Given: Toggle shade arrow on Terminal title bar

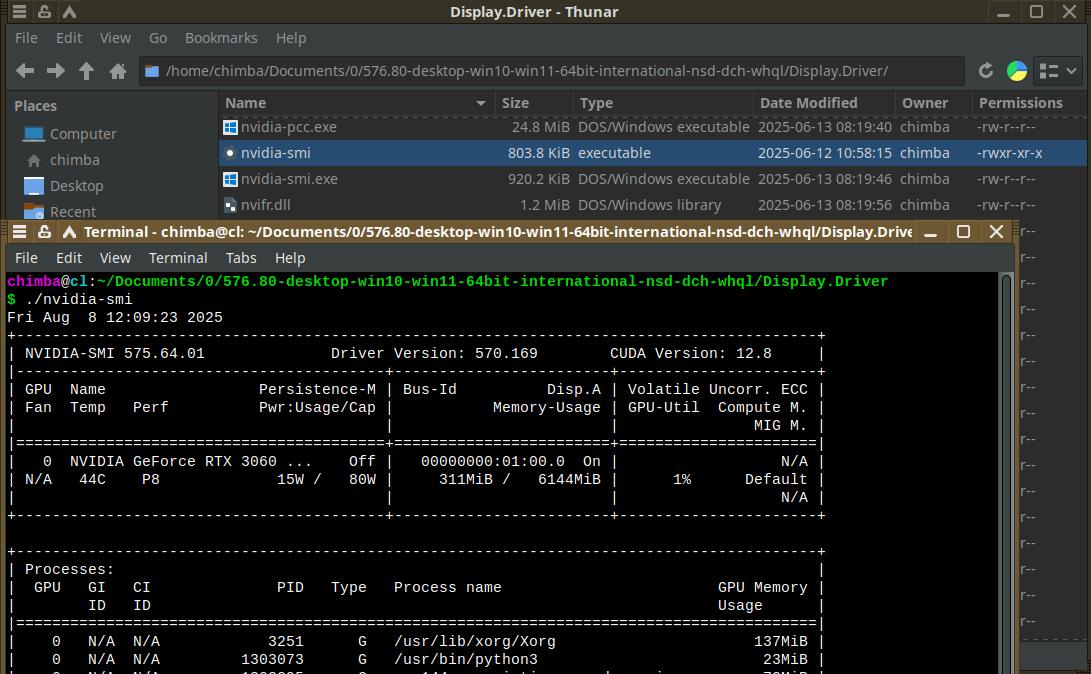Looking at the screenshot, I should point(69,232).
